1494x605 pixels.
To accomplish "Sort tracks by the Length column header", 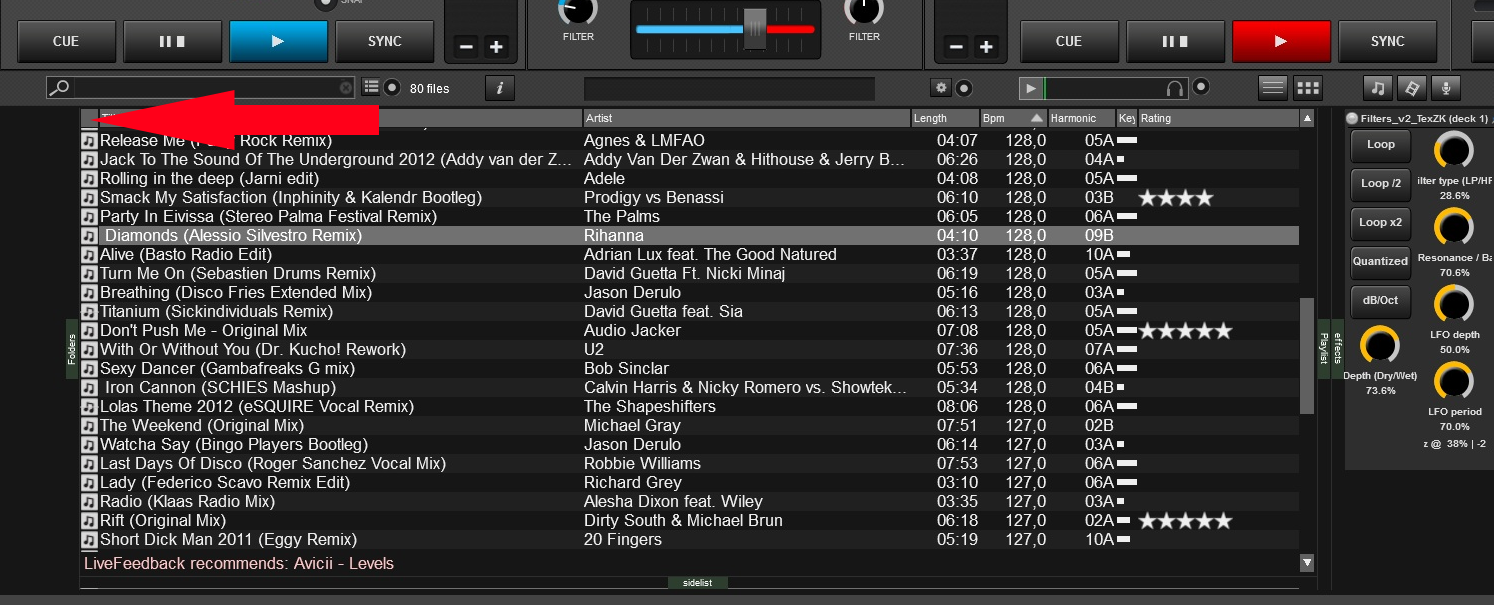I will click(944, 118).
